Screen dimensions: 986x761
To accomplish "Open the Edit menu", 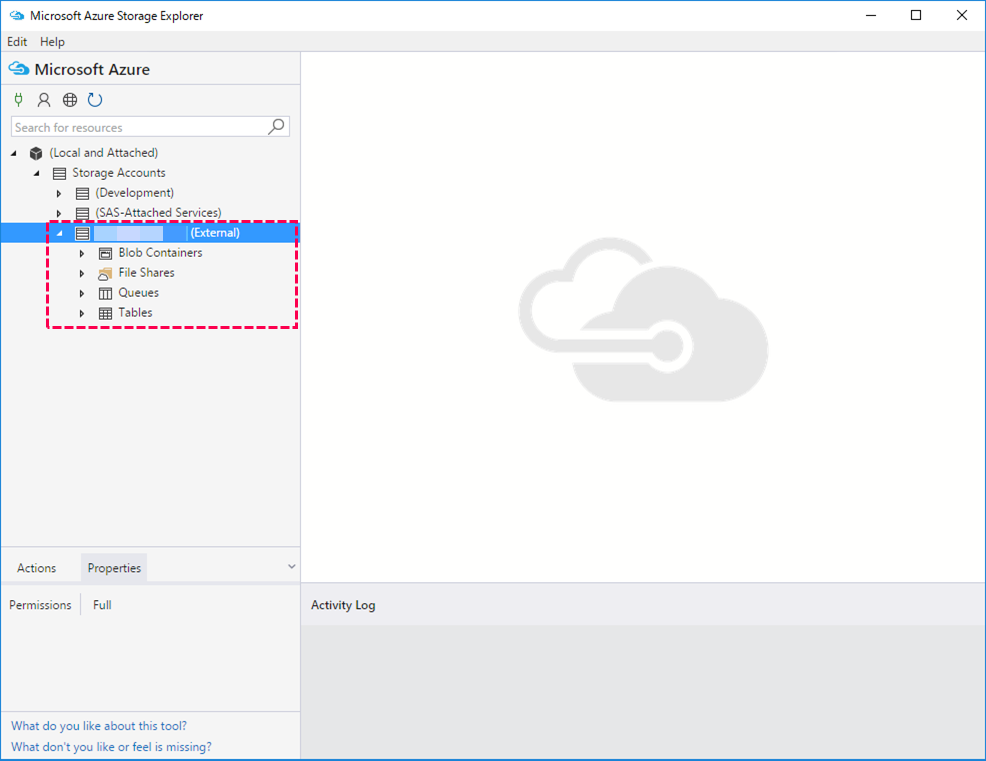I will click(17, 42).
